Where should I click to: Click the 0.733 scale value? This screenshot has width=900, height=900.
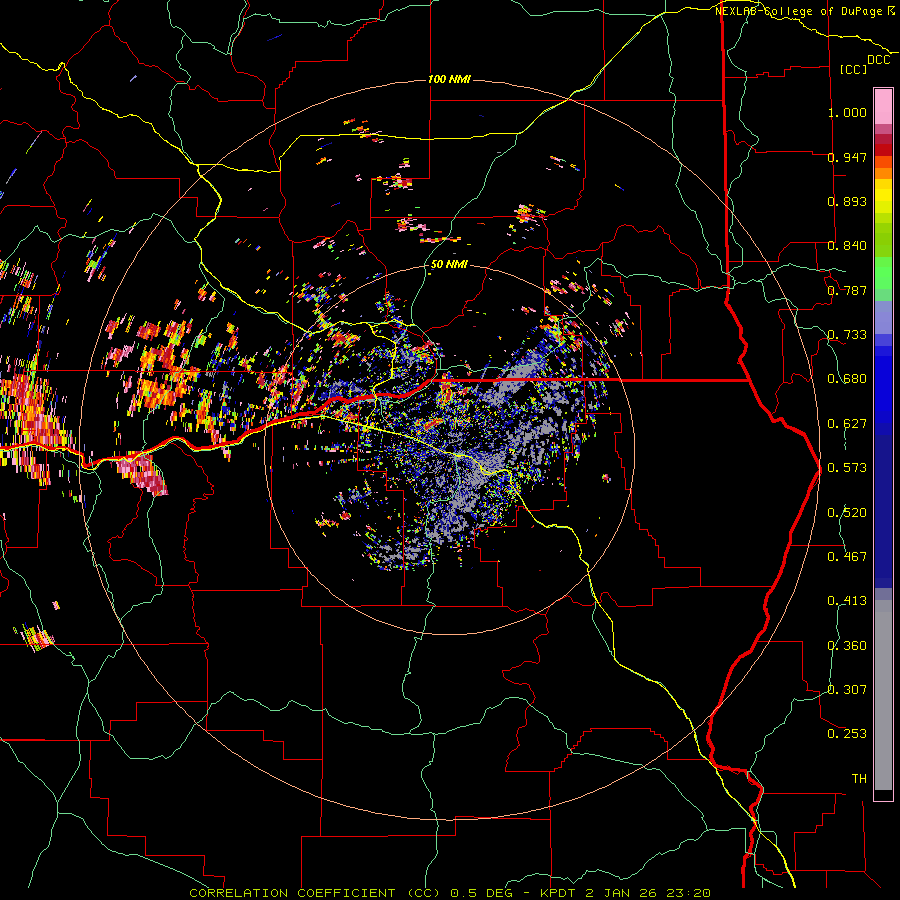pyautogui.click(x=847, y=335)
